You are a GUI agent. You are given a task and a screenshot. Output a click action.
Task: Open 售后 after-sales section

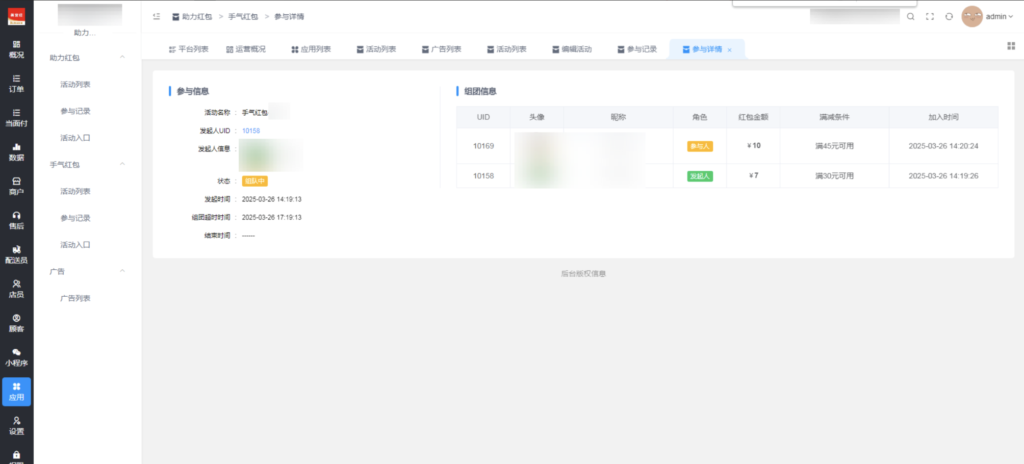[x=16, y=220]
